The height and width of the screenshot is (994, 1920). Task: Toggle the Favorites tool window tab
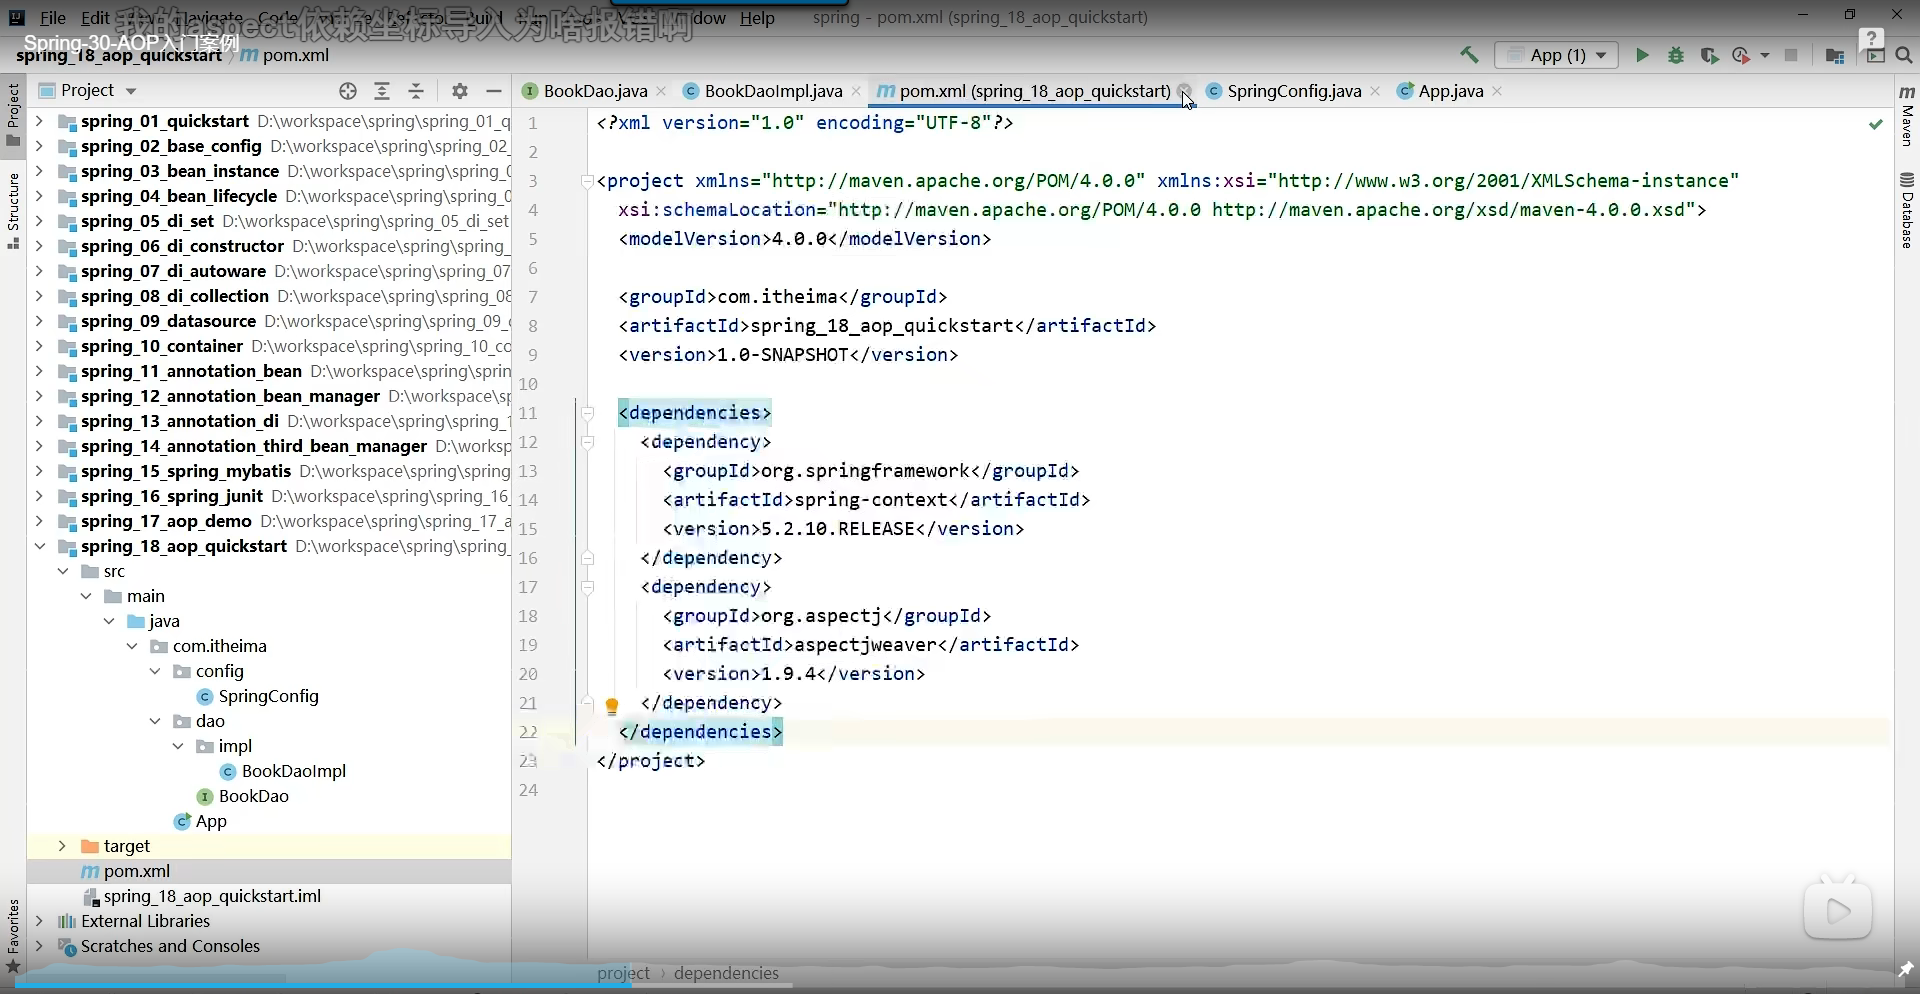pos(13,936)
